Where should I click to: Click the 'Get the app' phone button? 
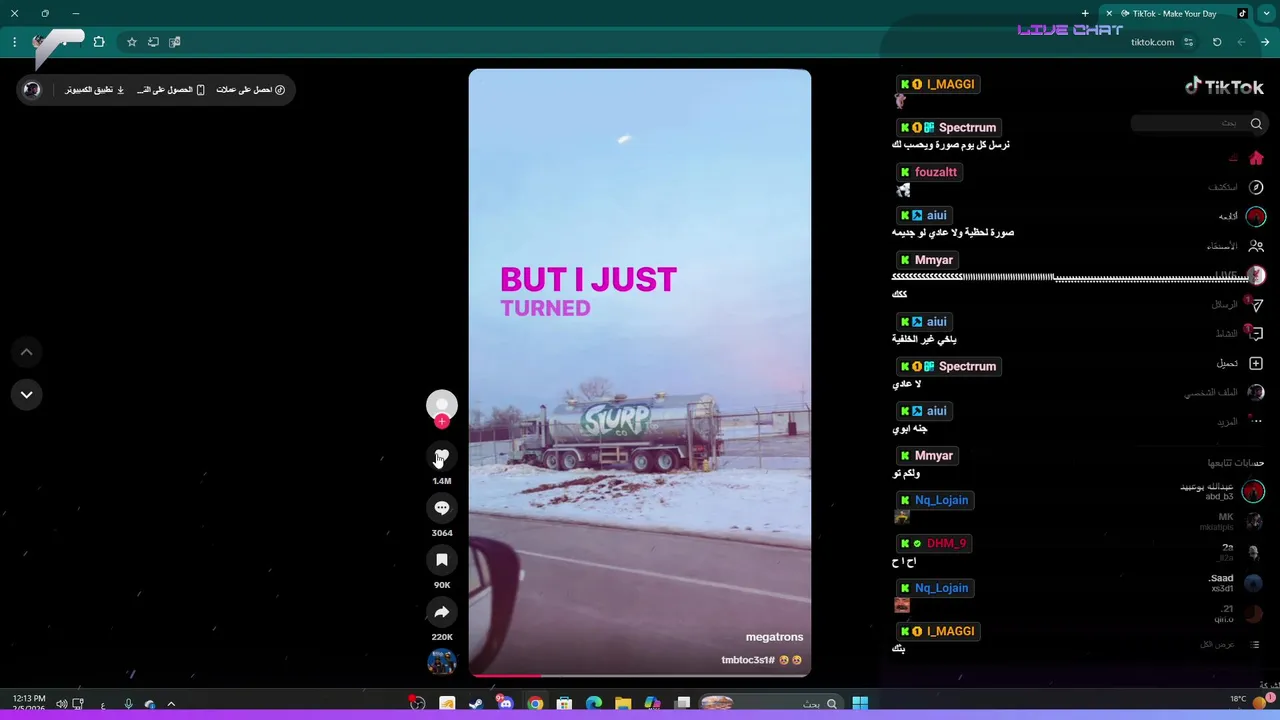pos(171,90)
